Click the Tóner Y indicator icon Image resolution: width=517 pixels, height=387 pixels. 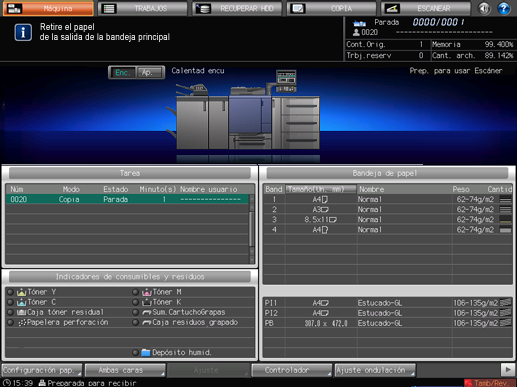pos(22,292)
